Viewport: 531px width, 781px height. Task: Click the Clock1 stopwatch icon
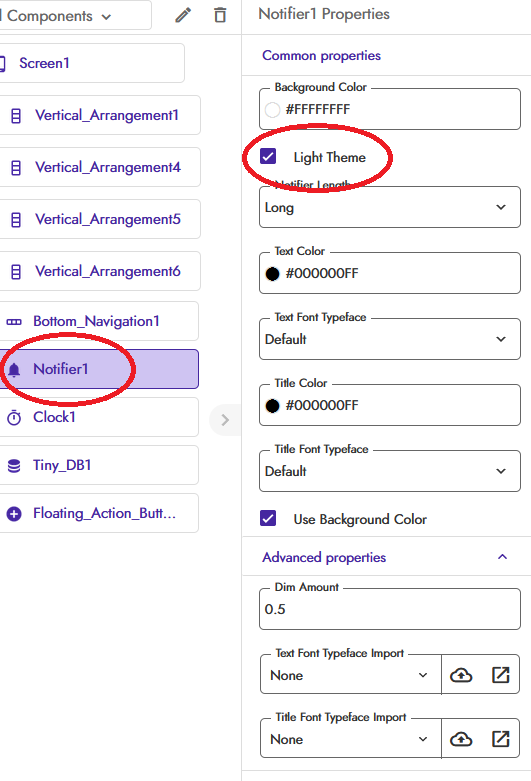(14, 417)
